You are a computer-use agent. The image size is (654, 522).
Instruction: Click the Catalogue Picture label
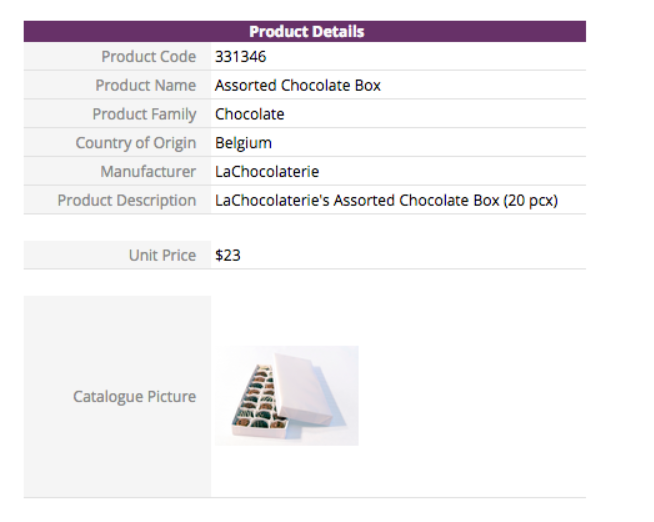point(134,397)
